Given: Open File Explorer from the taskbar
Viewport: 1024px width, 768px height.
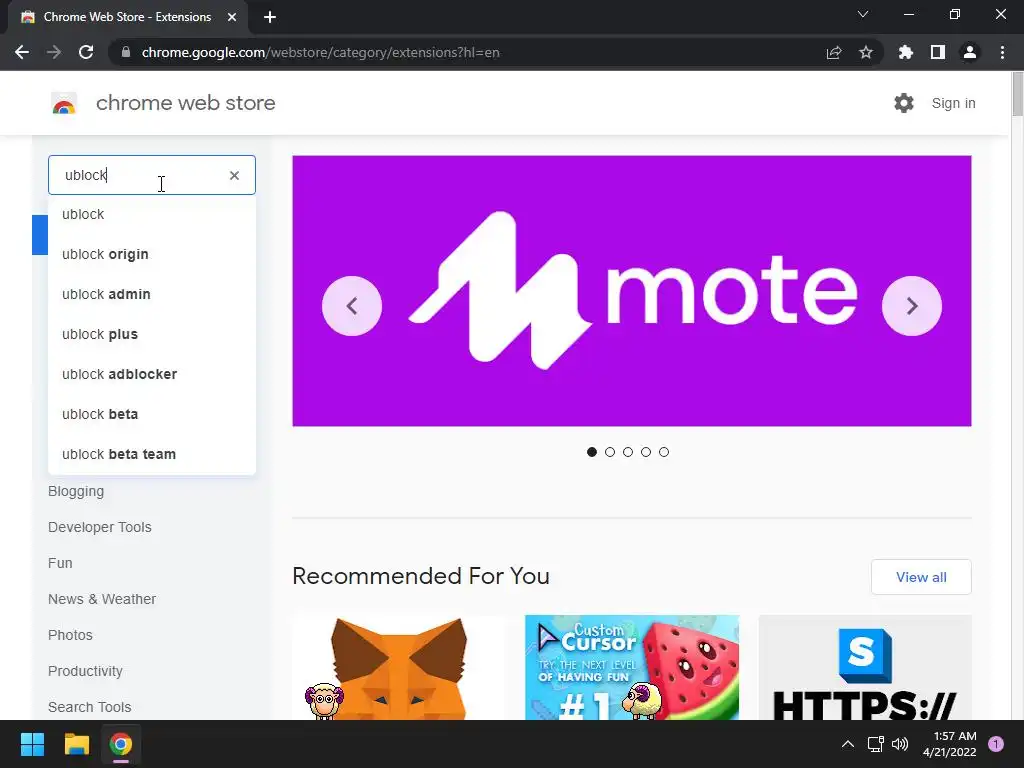Looking at the screenshot, I should 76,744.
